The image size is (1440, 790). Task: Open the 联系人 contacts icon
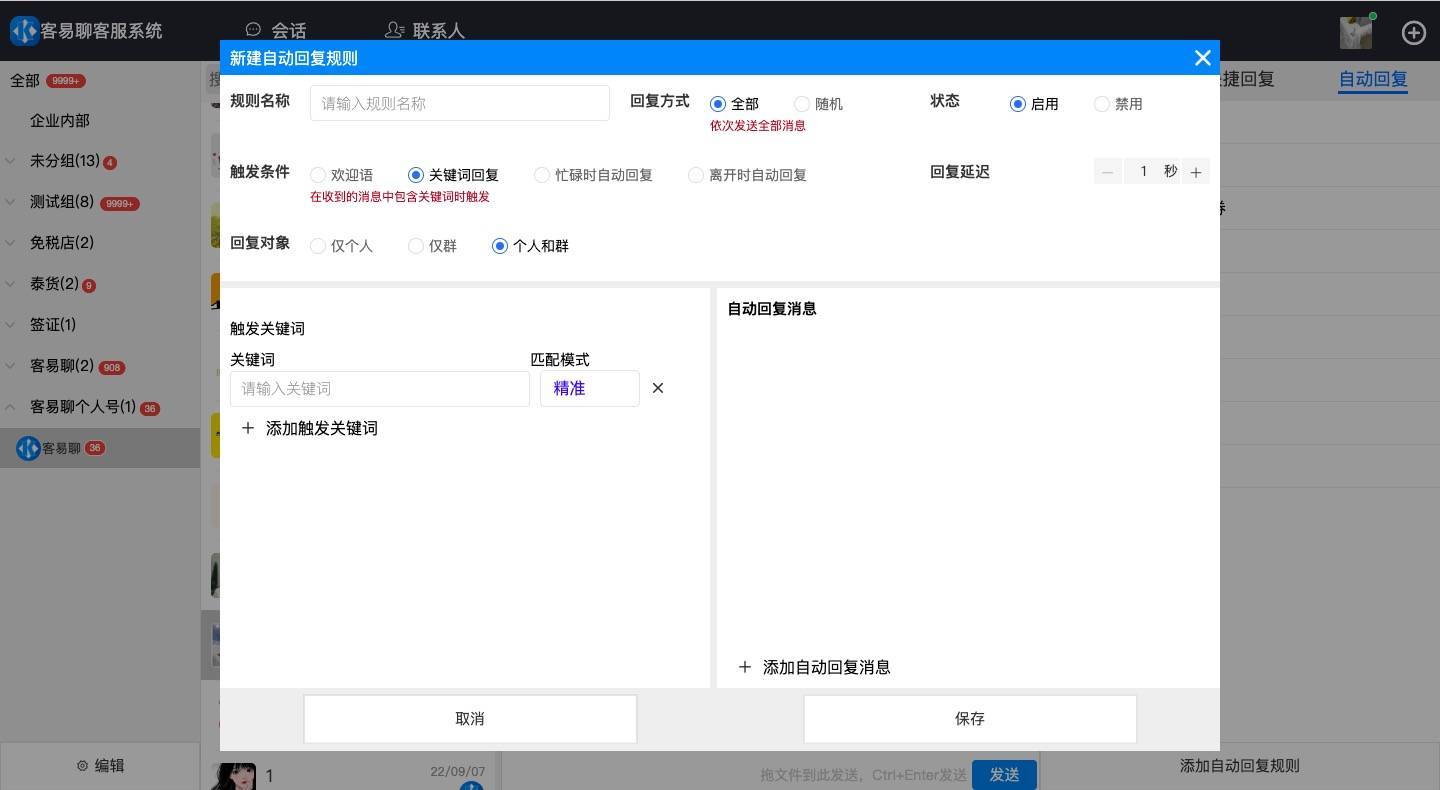[x=394, y=30]
